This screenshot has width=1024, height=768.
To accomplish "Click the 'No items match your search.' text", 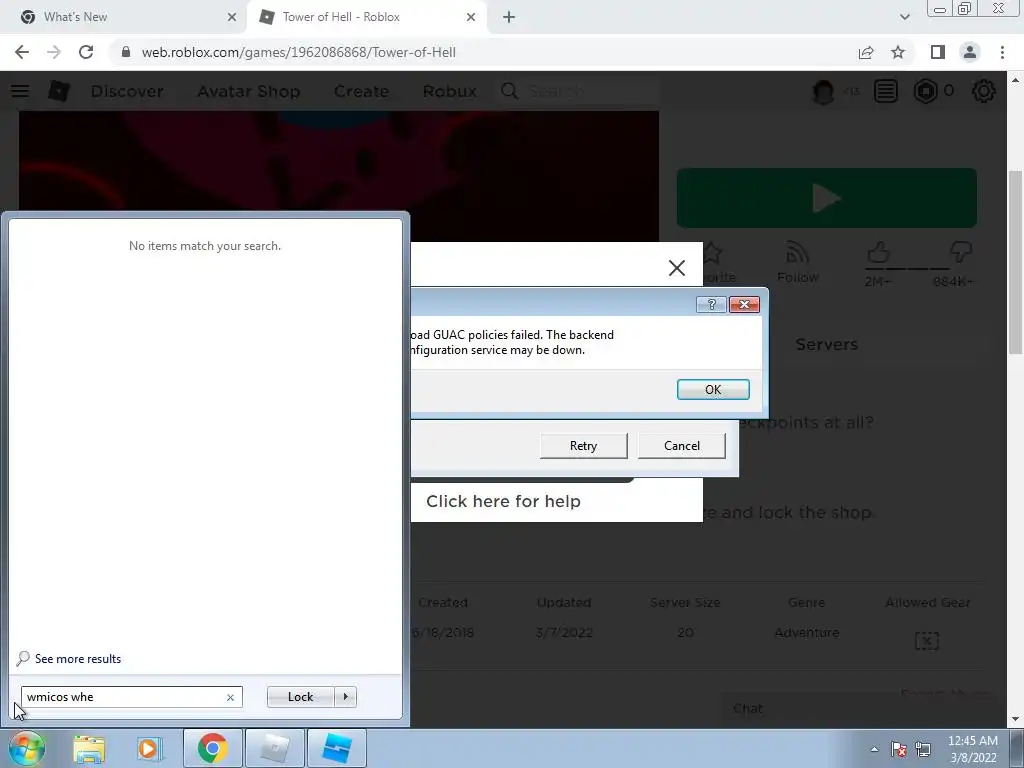I will (x=205, y=246).
